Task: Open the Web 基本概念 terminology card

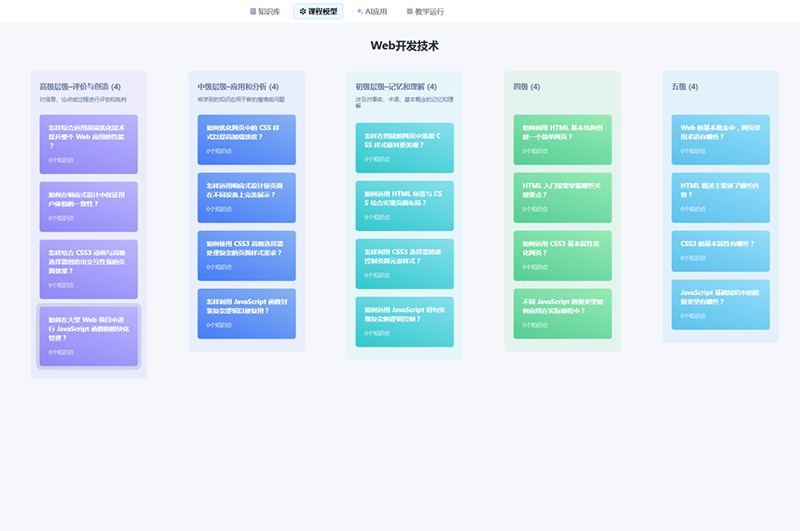Action: click(x=720, y=139)
